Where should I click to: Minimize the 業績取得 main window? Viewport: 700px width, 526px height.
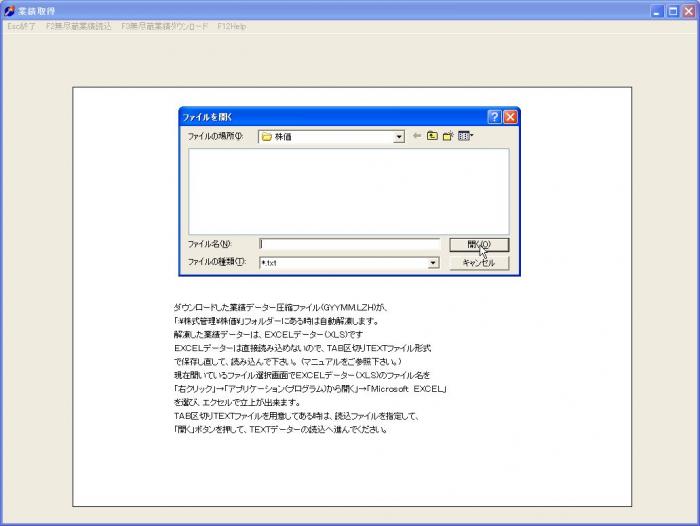pyautogui.click(x=657, y=10)
